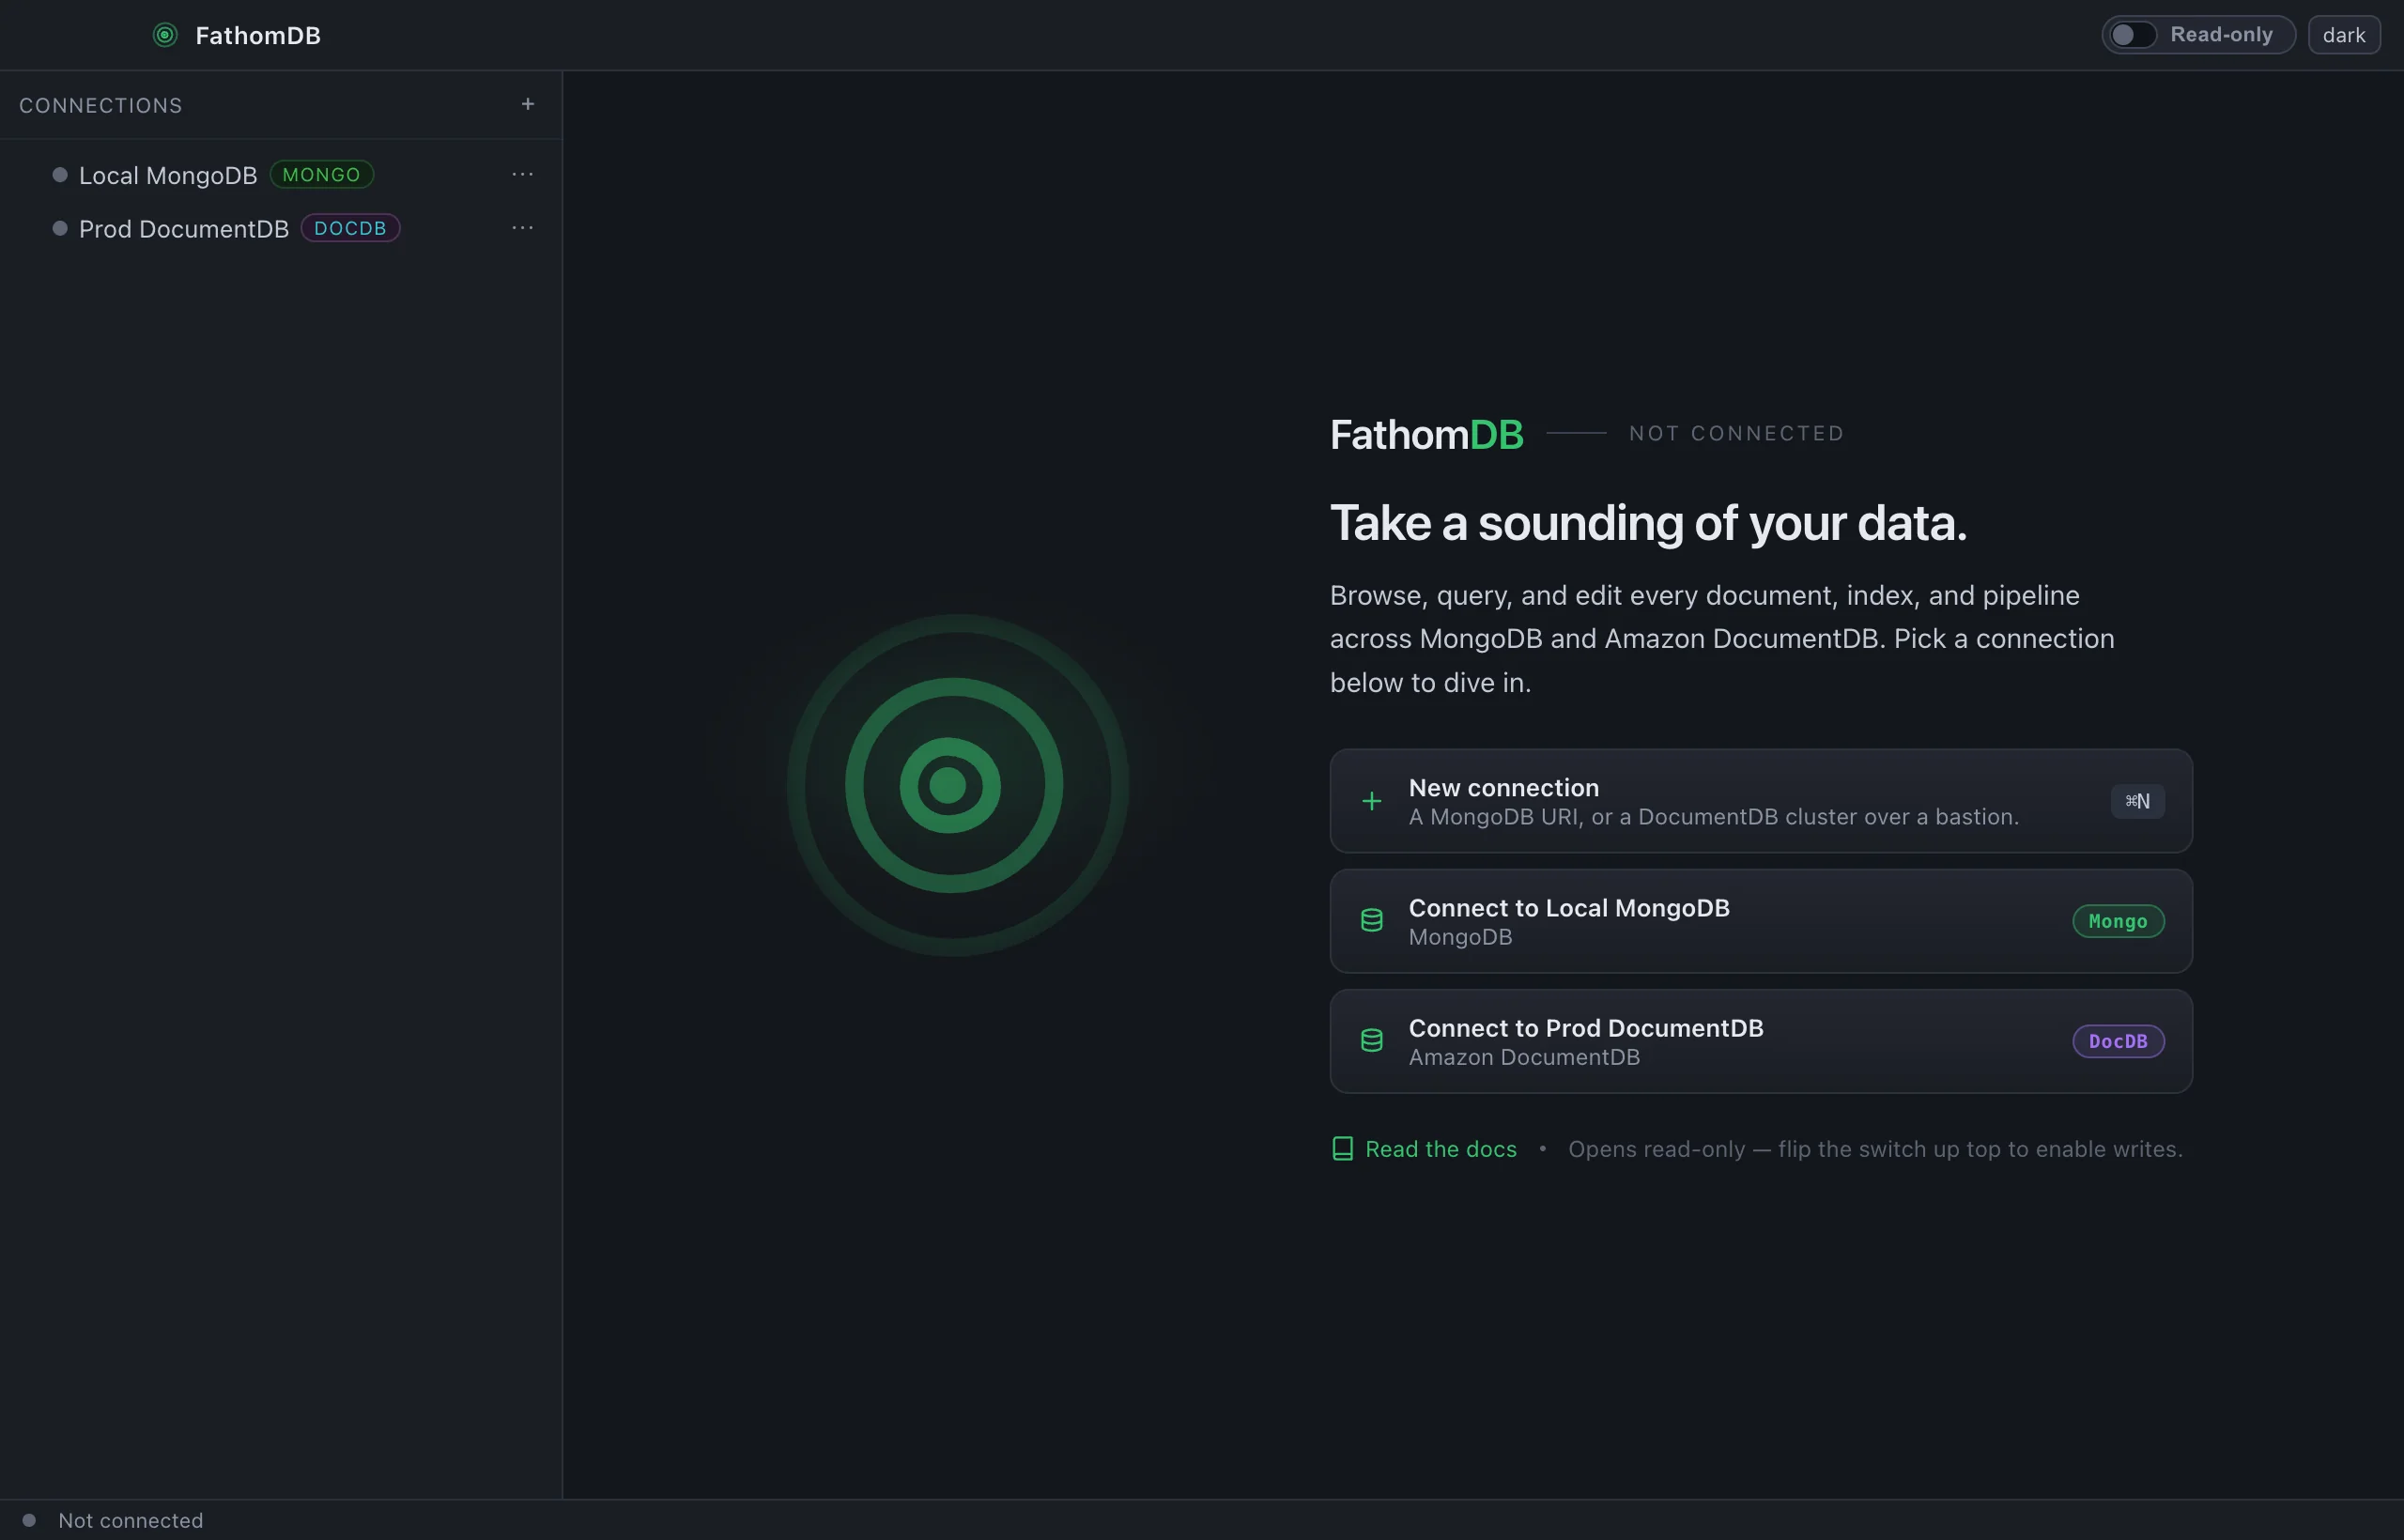The height and width of the screenshot is (1540, 2404).
Task: Click the database icon in the Connect to Local MongoDB card
Action: click(x=1372, y=920)
